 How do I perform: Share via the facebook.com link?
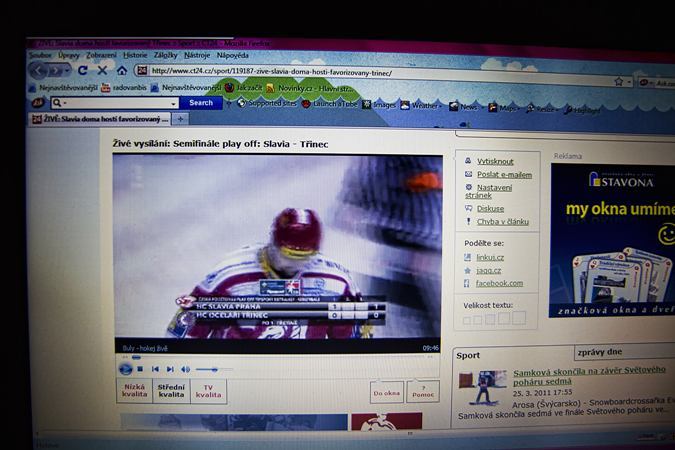499,283
